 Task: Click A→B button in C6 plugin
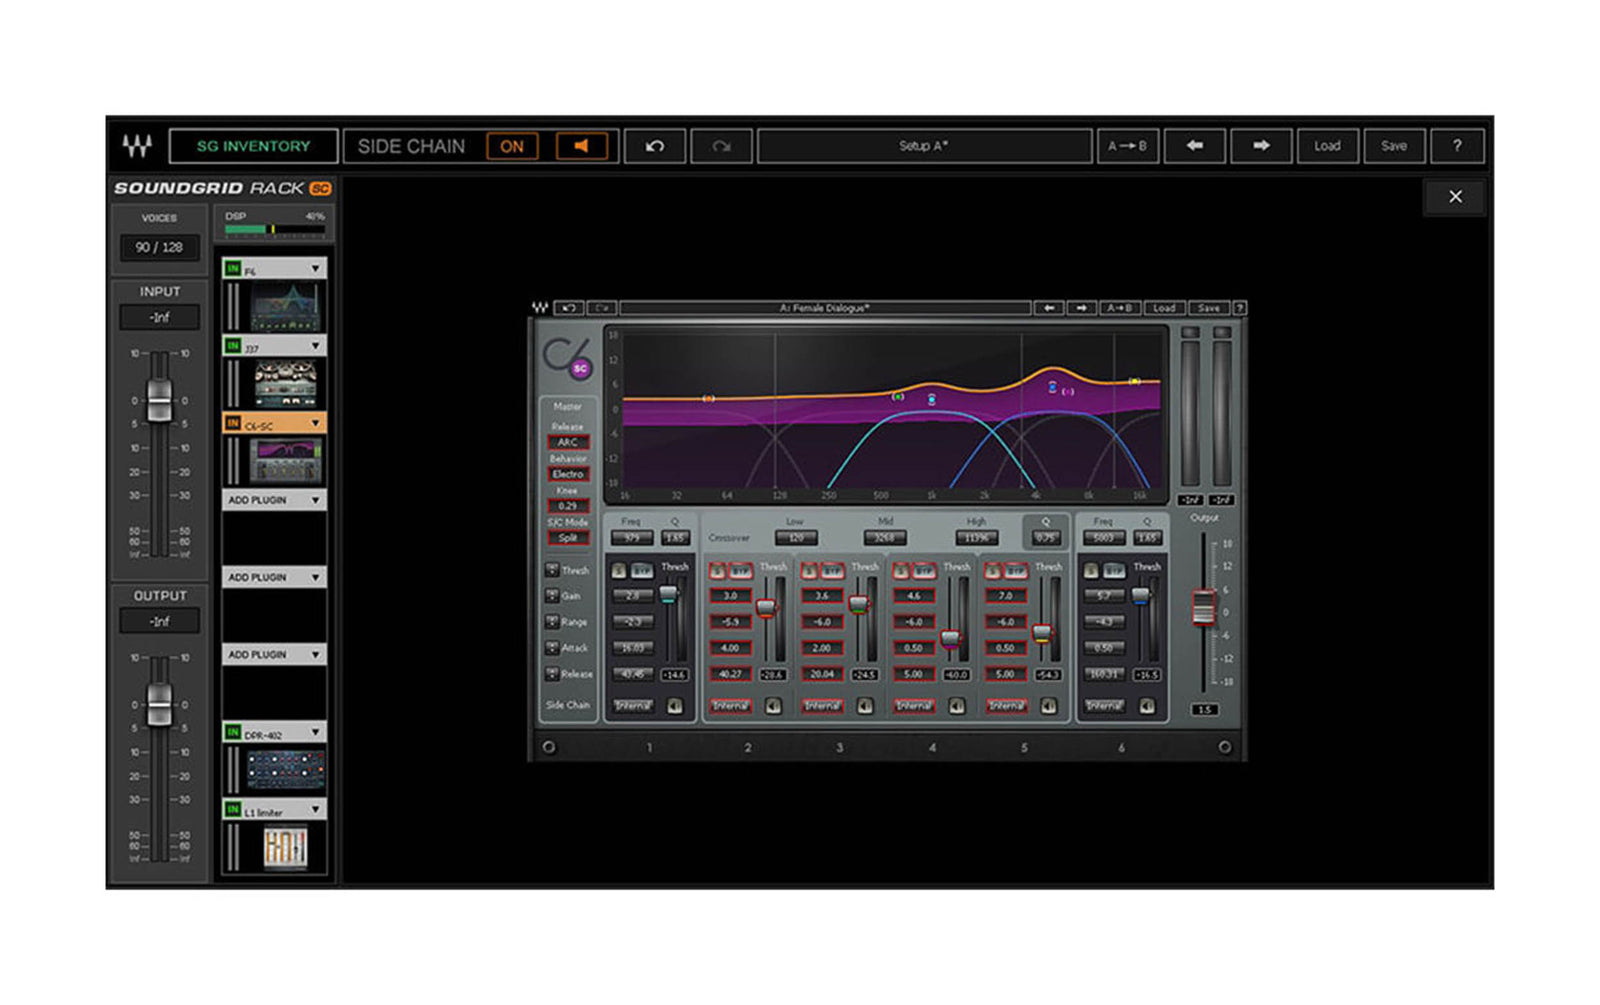click(1120, 308)
